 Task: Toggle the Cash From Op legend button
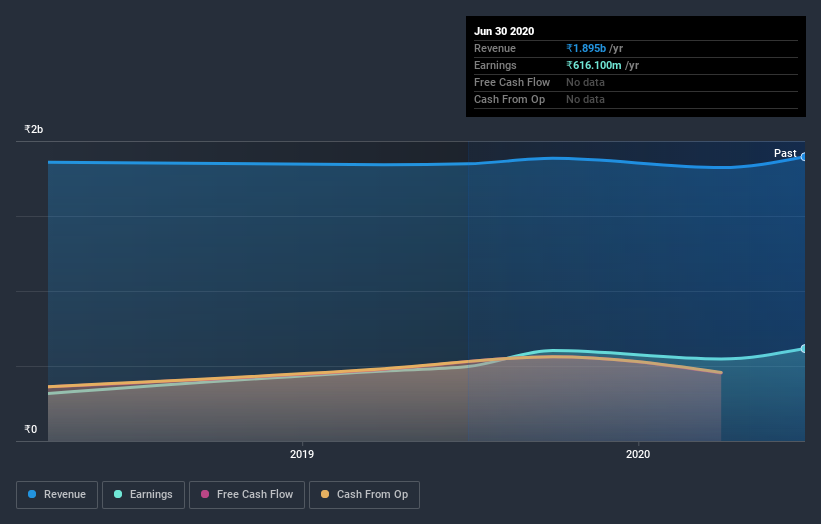pos(364,495)
